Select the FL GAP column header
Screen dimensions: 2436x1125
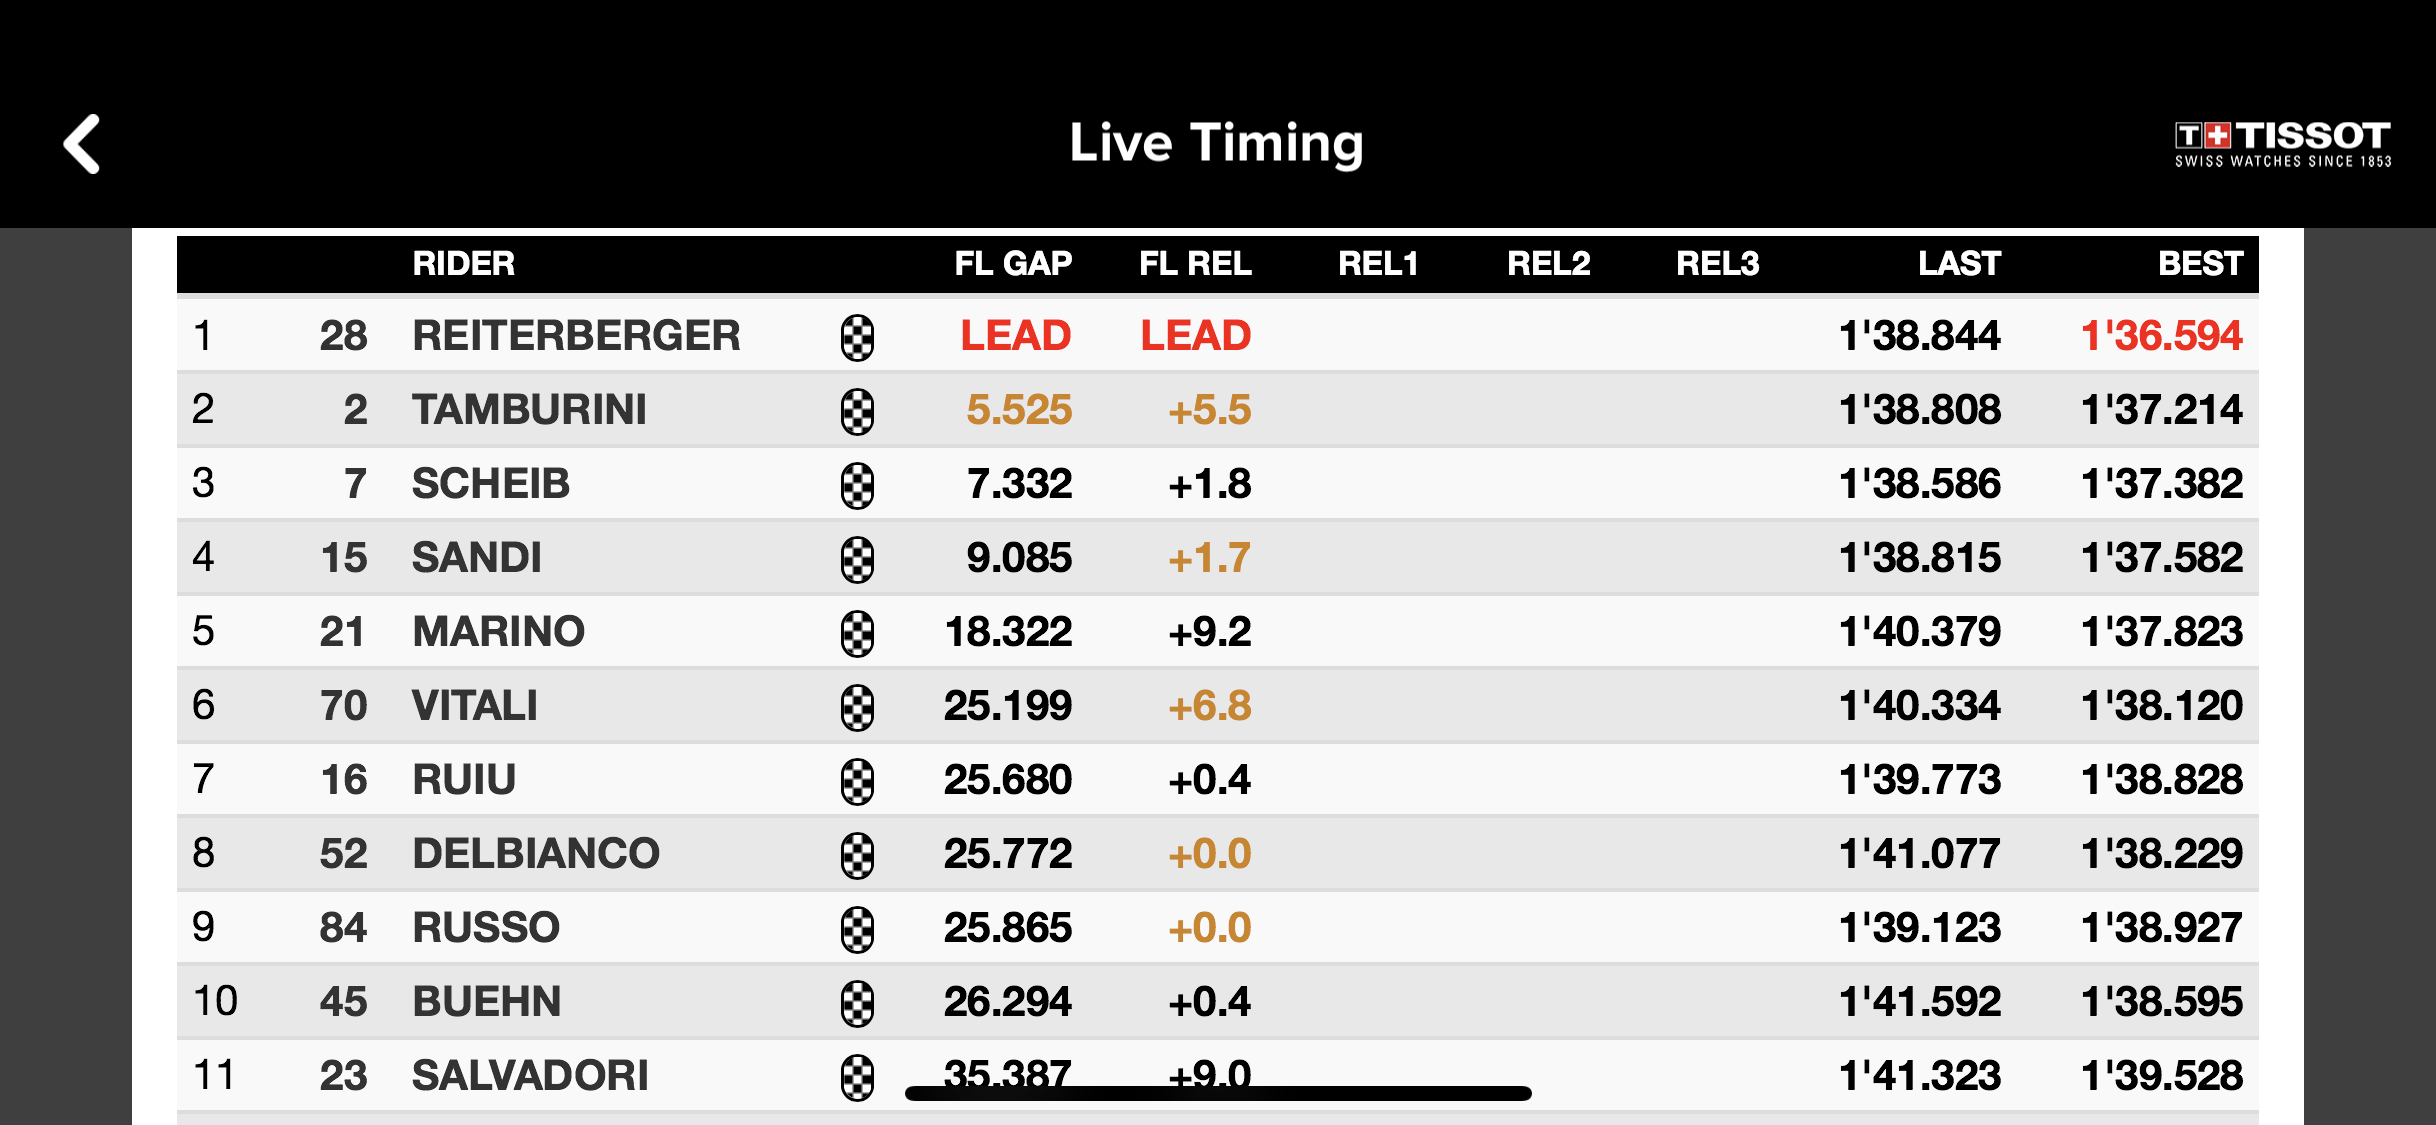(x=1012, y=264)
